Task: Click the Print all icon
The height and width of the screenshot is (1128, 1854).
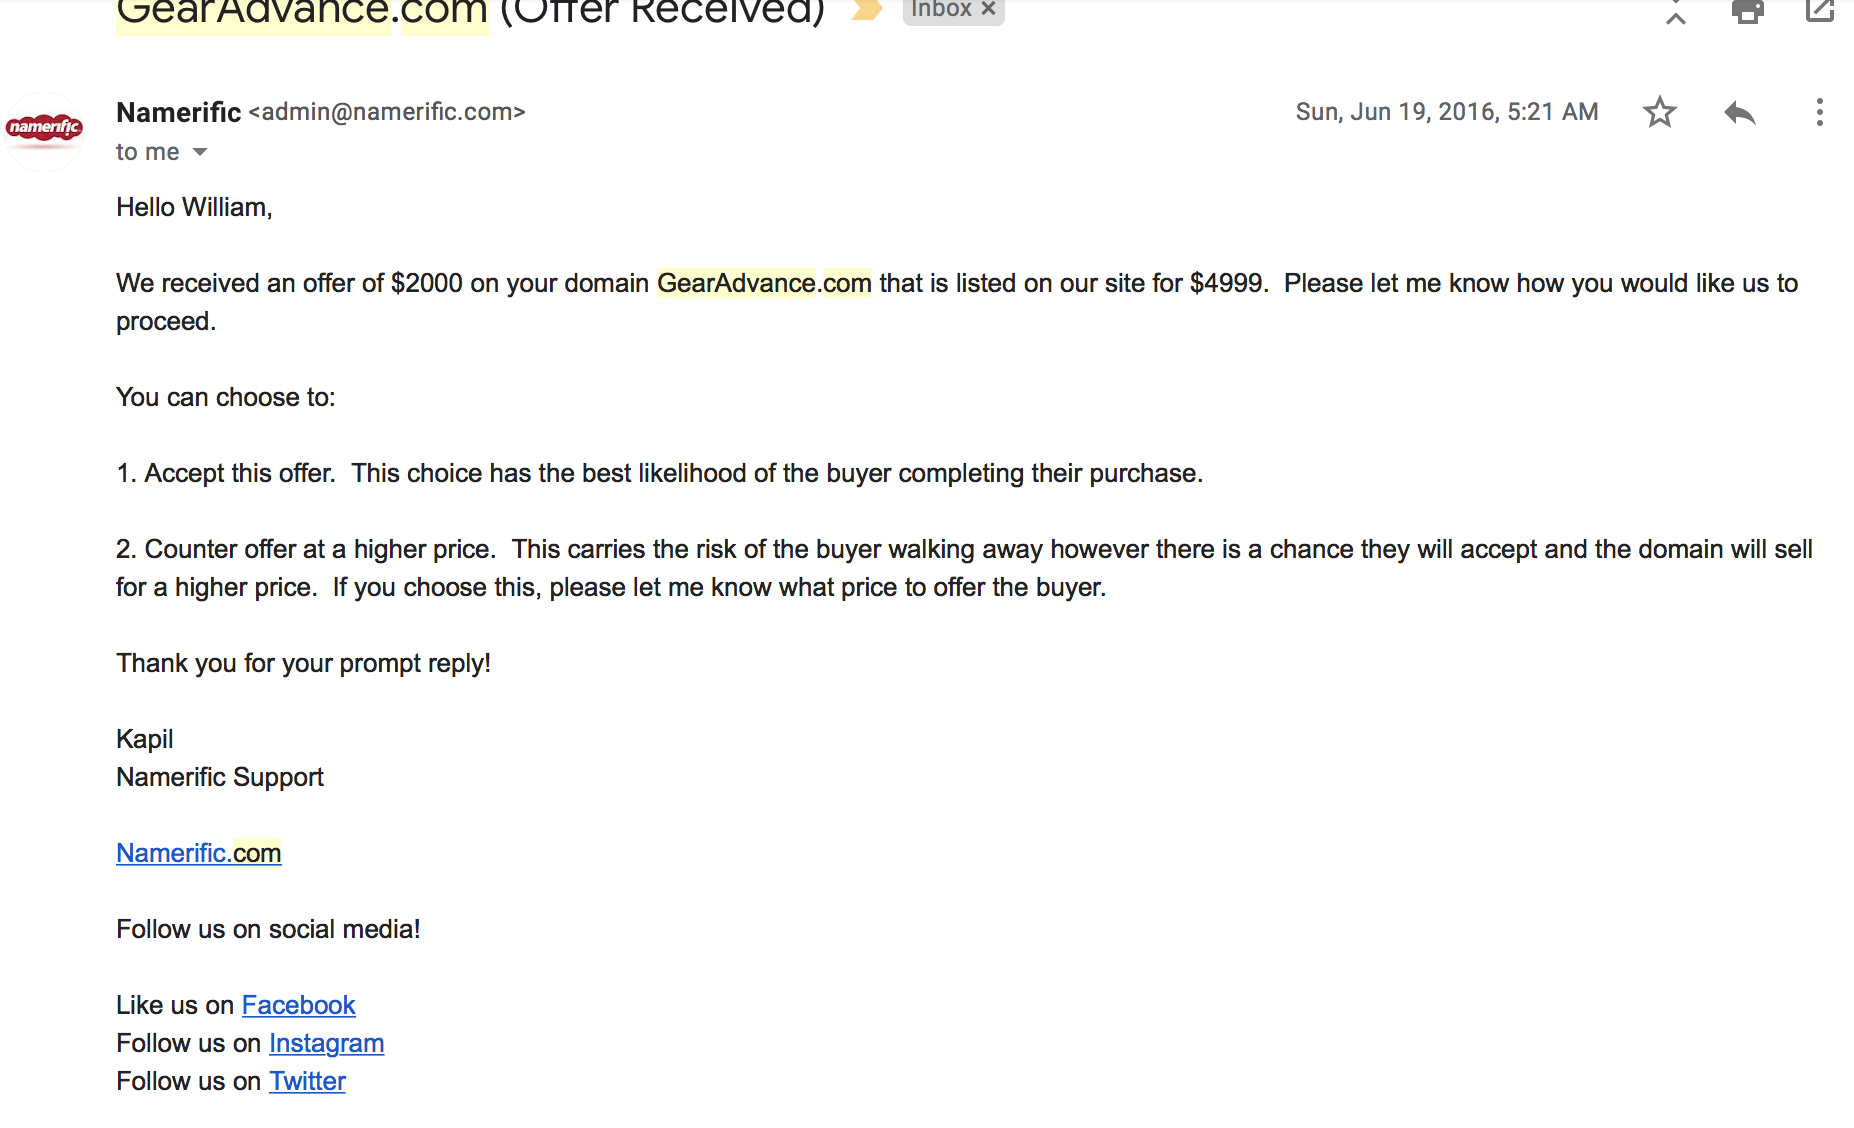Action: (1747, 11)
